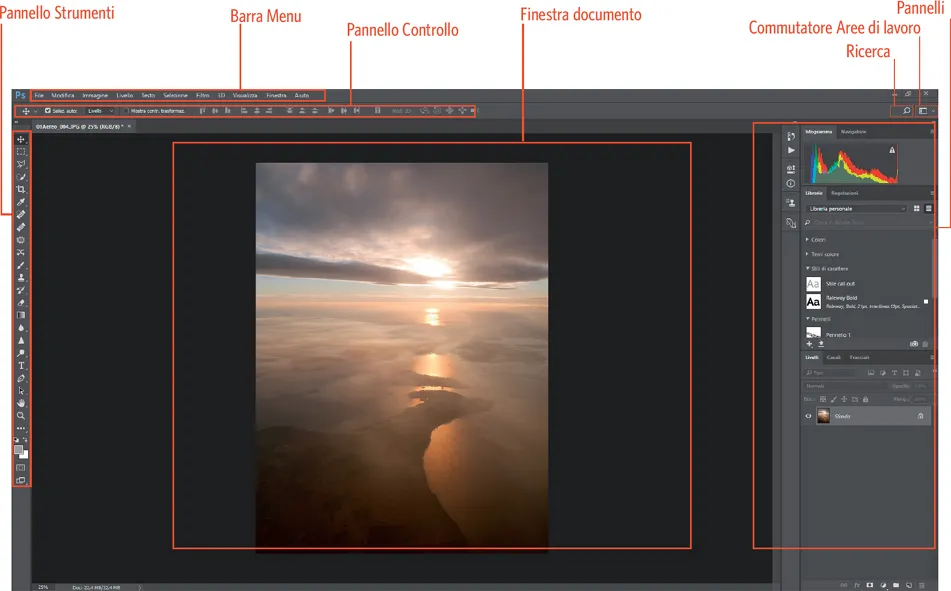951x591 pixels.
Task: Enable 'Mostra contr. trasformaz.' checkbox
Action: coord(126,111)
